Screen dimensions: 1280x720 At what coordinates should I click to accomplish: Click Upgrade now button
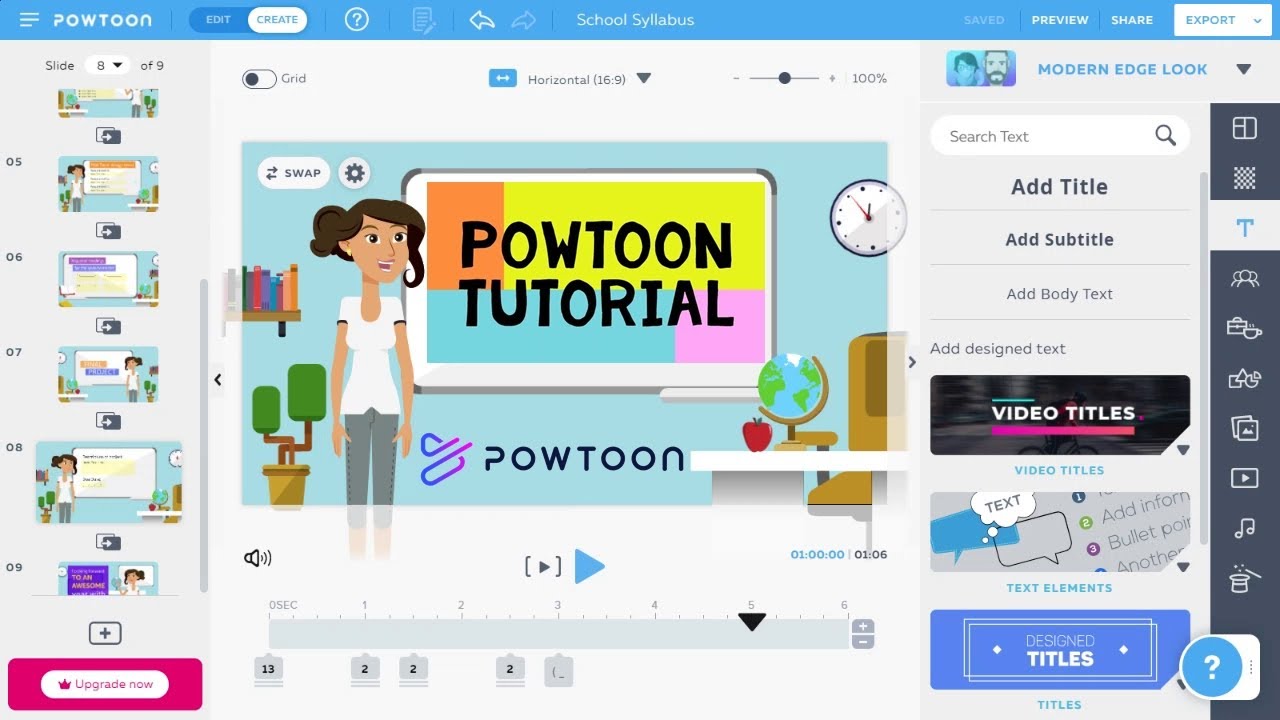(105, 684)
